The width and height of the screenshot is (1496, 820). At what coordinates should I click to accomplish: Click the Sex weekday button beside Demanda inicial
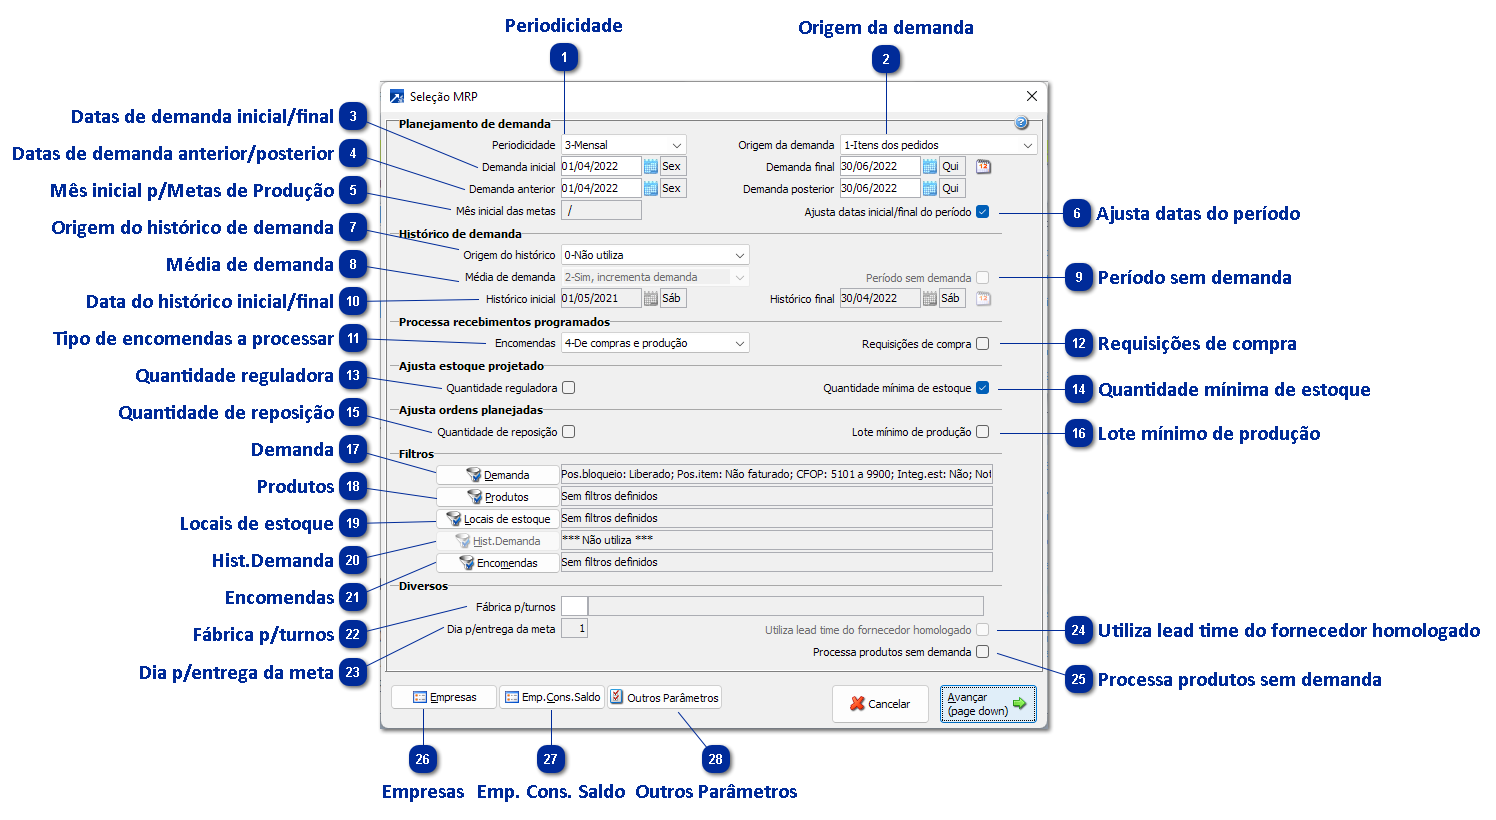point(673,167)
